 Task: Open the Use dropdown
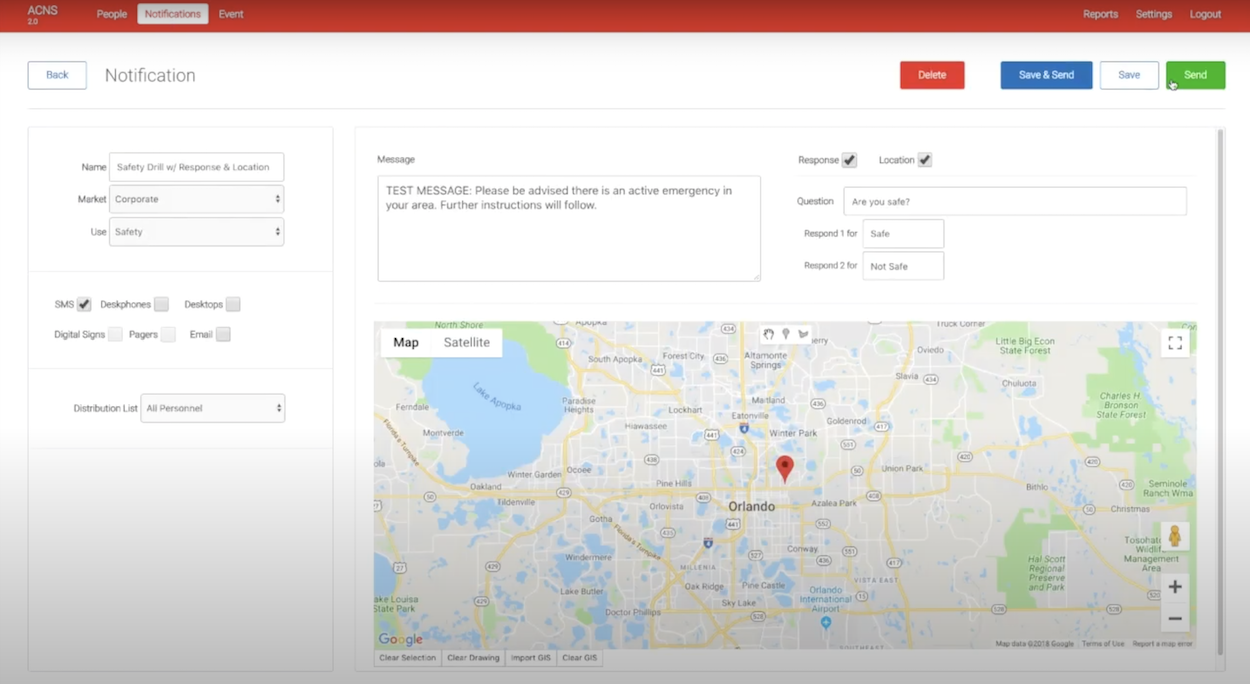[x=196, y=232]
